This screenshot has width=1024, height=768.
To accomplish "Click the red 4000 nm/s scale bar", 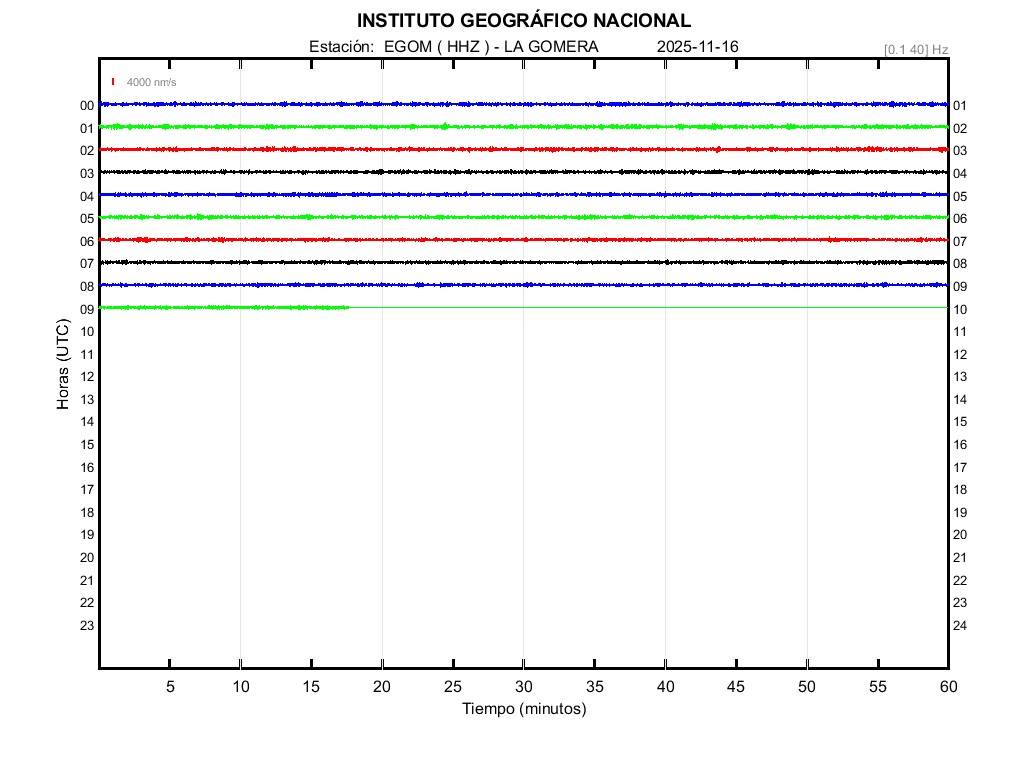I will [x=113, y=82].
